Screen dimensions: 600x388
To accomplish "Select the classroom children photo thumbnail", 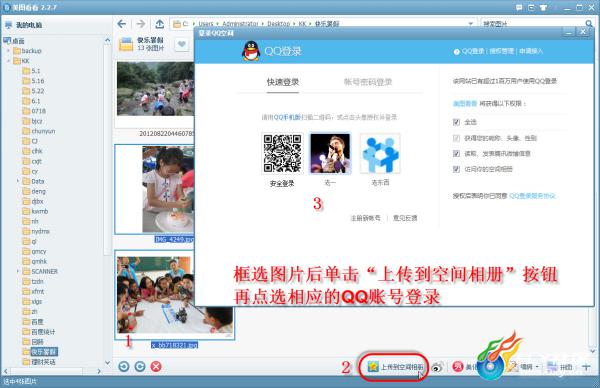I will click(x=174, y=295).
